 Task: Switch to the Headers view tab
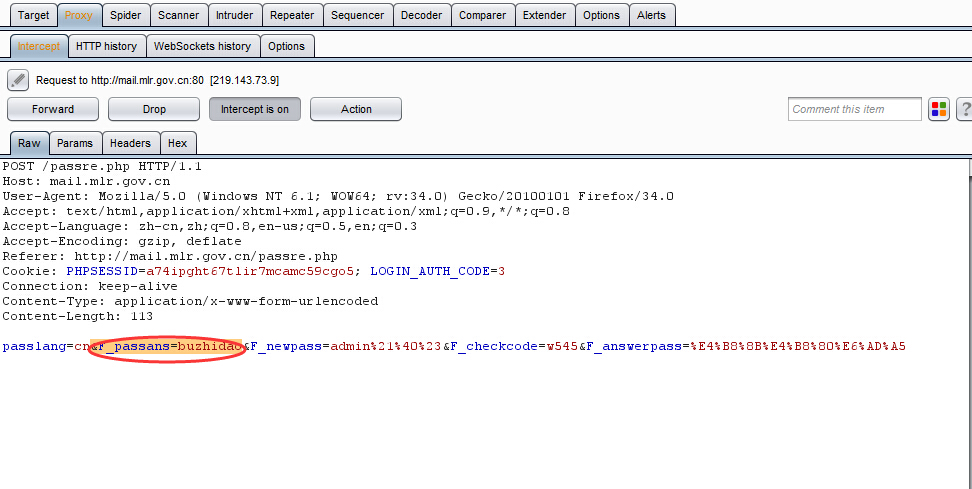point(130,143)
